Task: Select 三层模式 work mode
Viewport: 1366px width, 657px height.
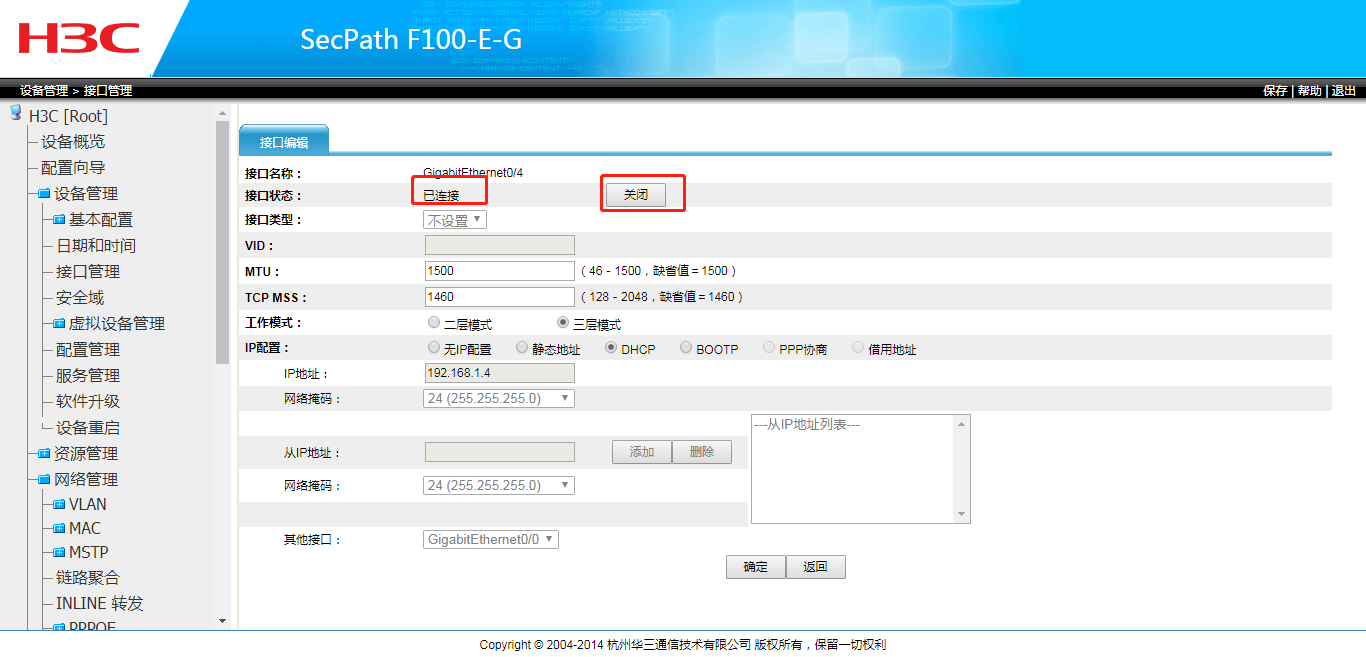Action: (x=563, y=323)
